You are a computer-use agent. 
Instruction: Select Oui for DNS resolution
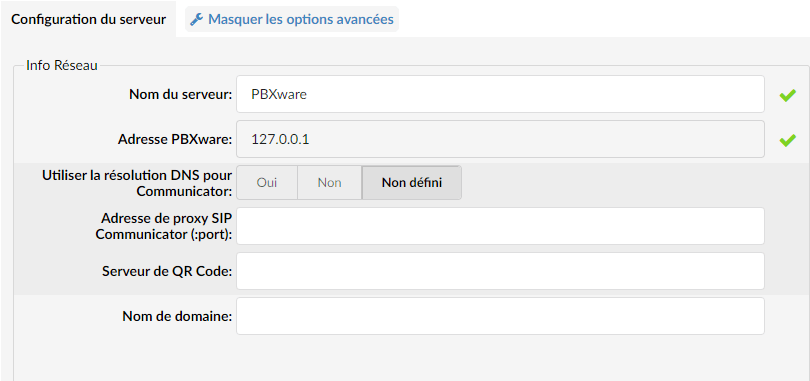[267, 183]
